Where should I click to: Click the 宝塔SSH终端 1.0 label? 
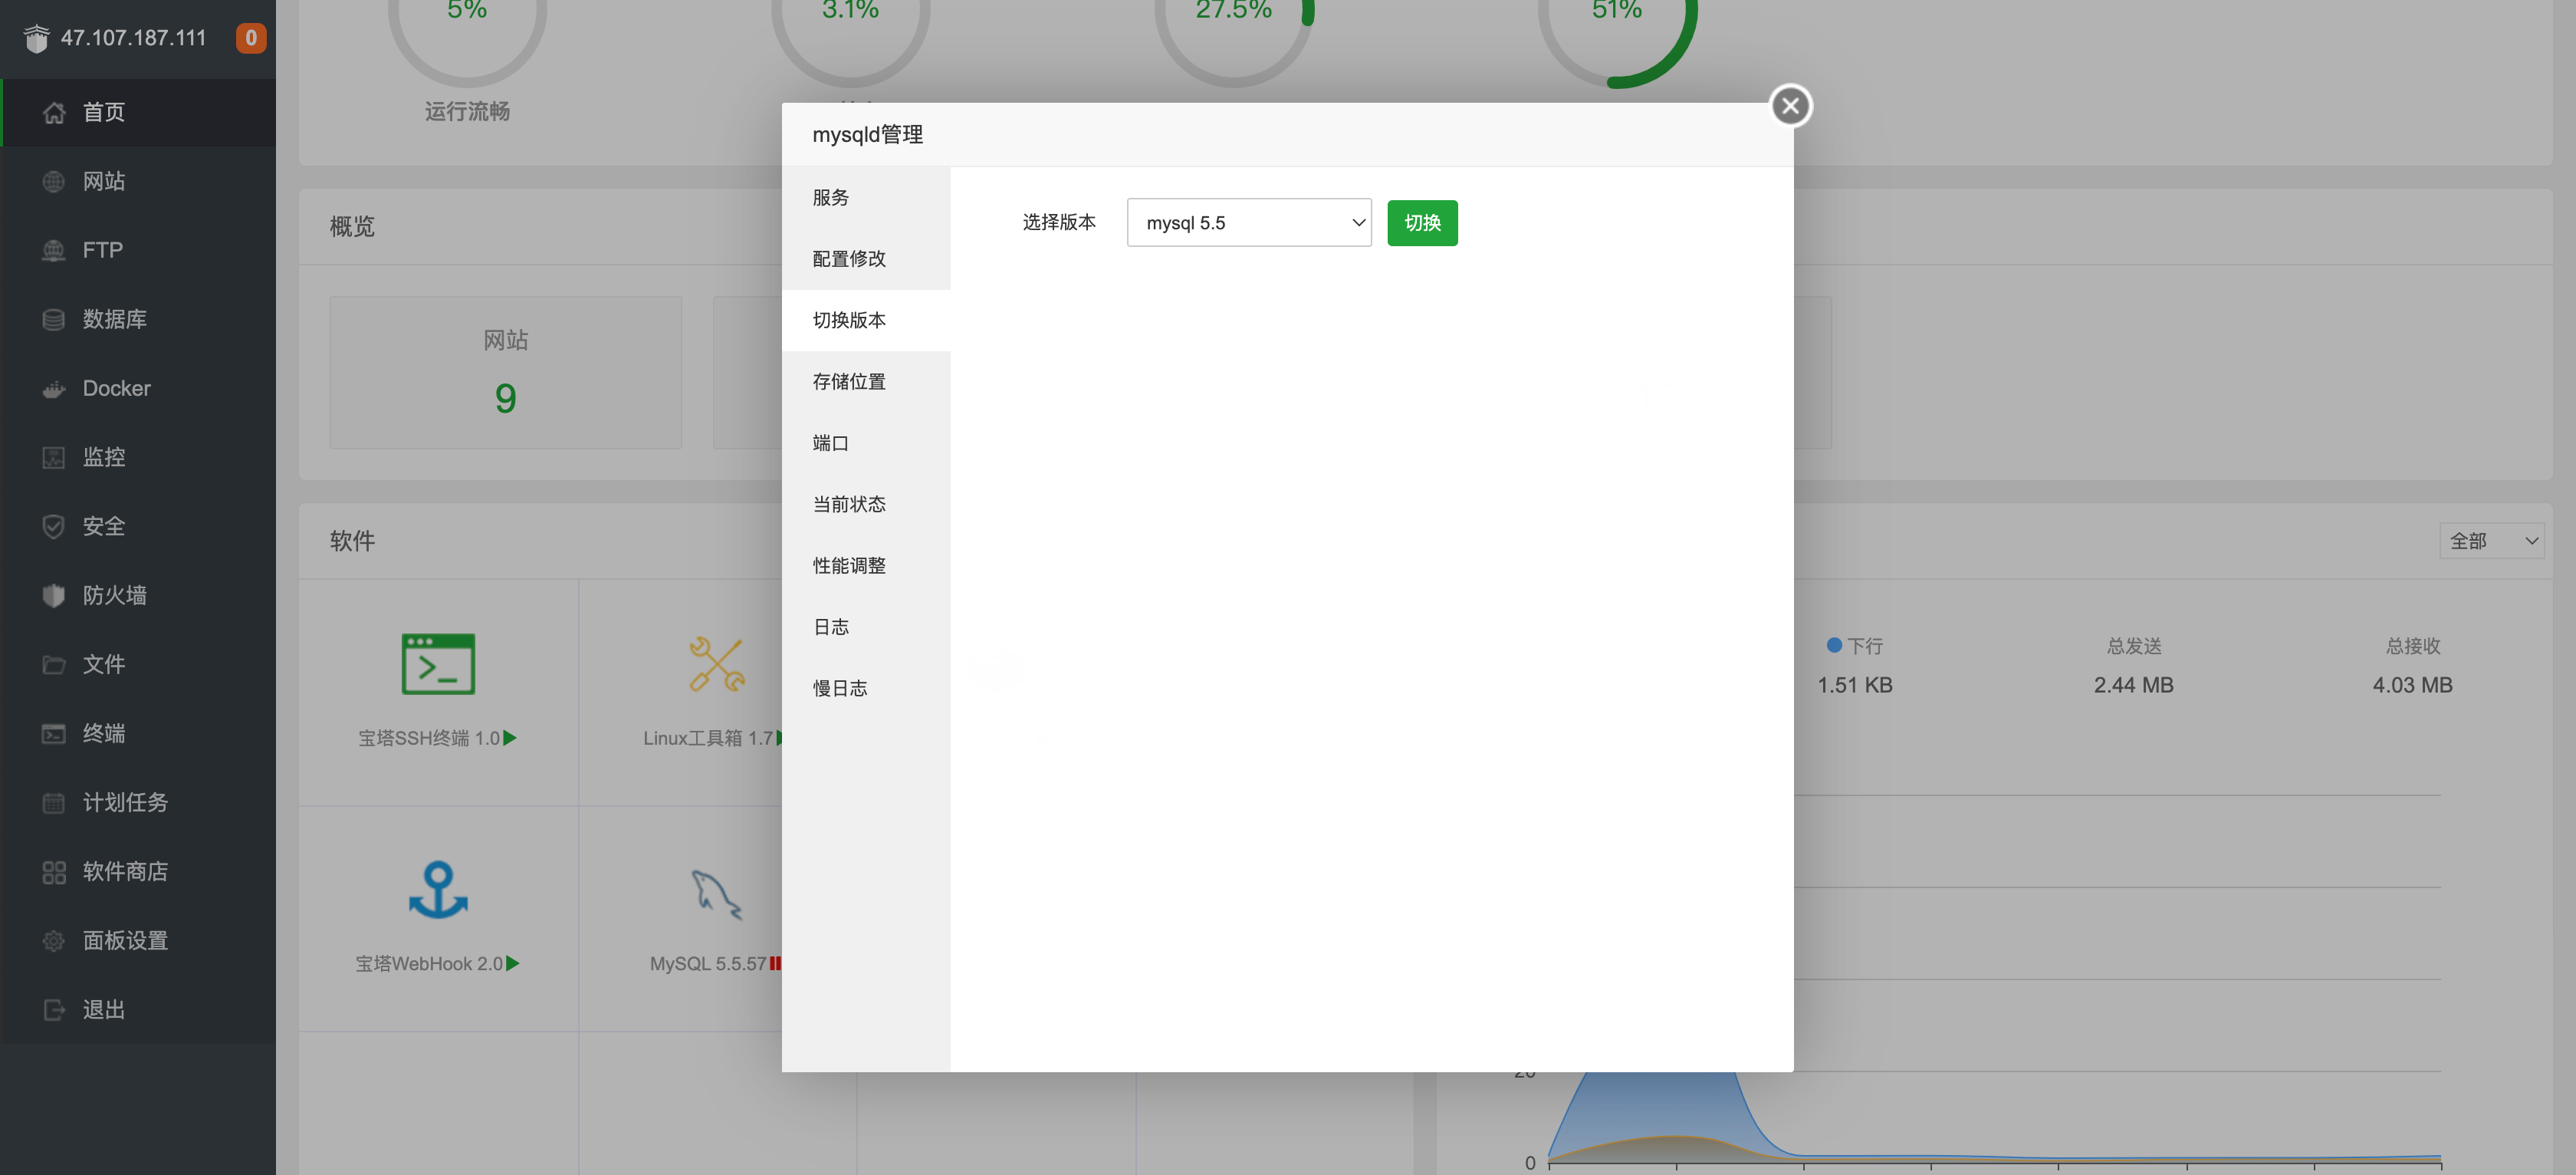click(429, 738)
